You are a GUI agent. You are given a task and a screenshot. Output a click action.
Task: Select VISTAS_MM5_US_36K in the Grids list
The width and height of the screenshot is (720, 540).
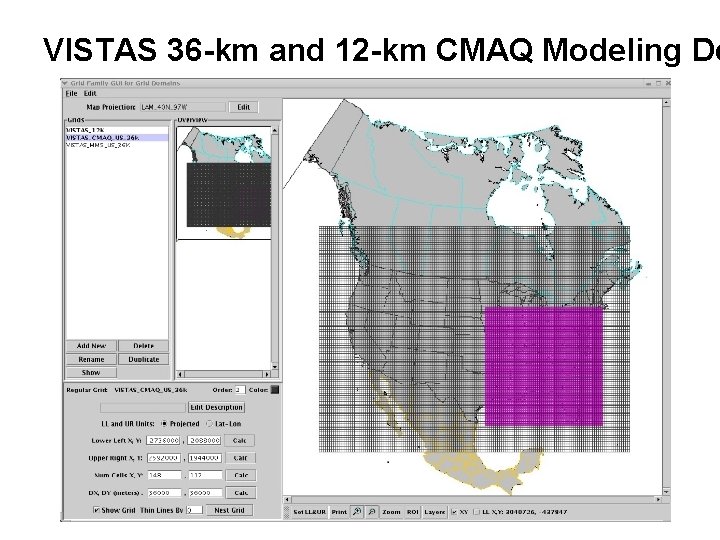point(117,145)
